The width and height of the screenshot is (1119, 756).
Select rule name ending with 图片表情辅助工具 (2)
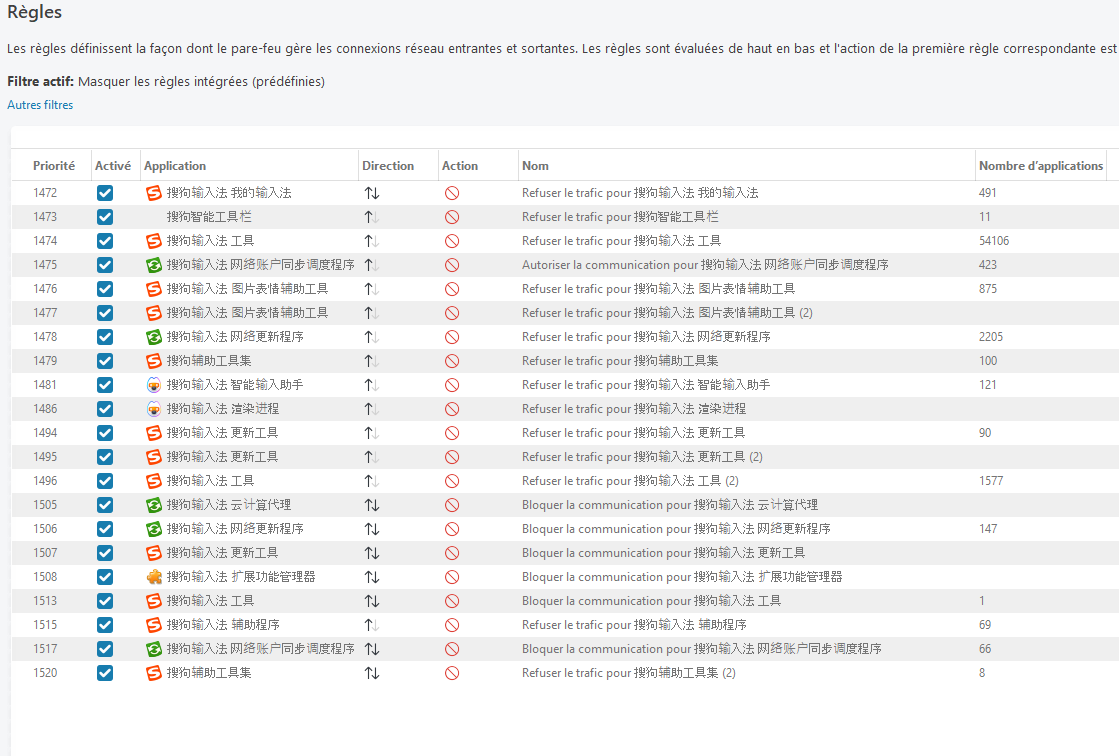(x=667, y=313)
